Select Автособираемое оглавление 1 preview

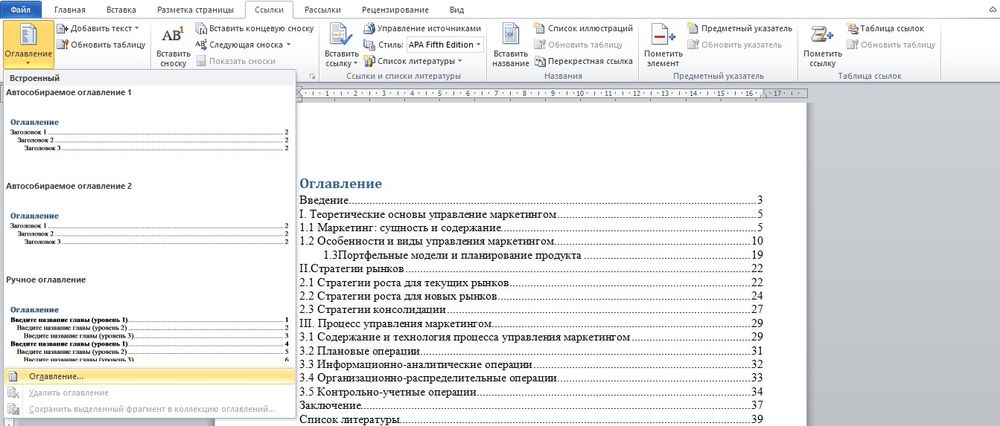click(148, 135)
